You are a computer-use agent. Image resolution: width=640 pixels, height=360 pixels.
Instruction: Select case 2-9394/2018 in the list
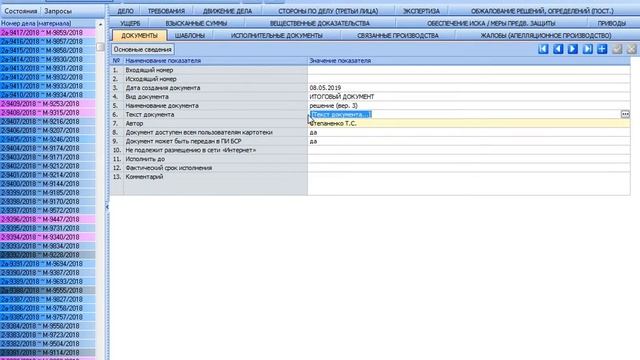click(x=48, y=237)
